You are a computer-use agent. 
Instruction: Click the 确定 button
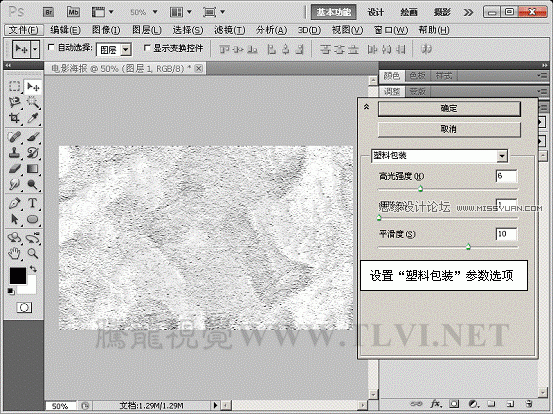click(x=449, y=109)
